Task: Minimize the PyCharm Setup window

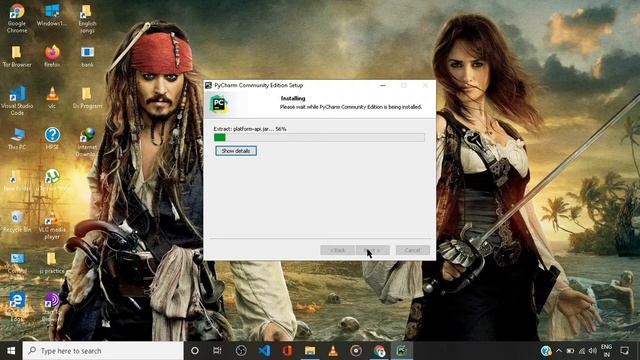Action: coord(382,85)
